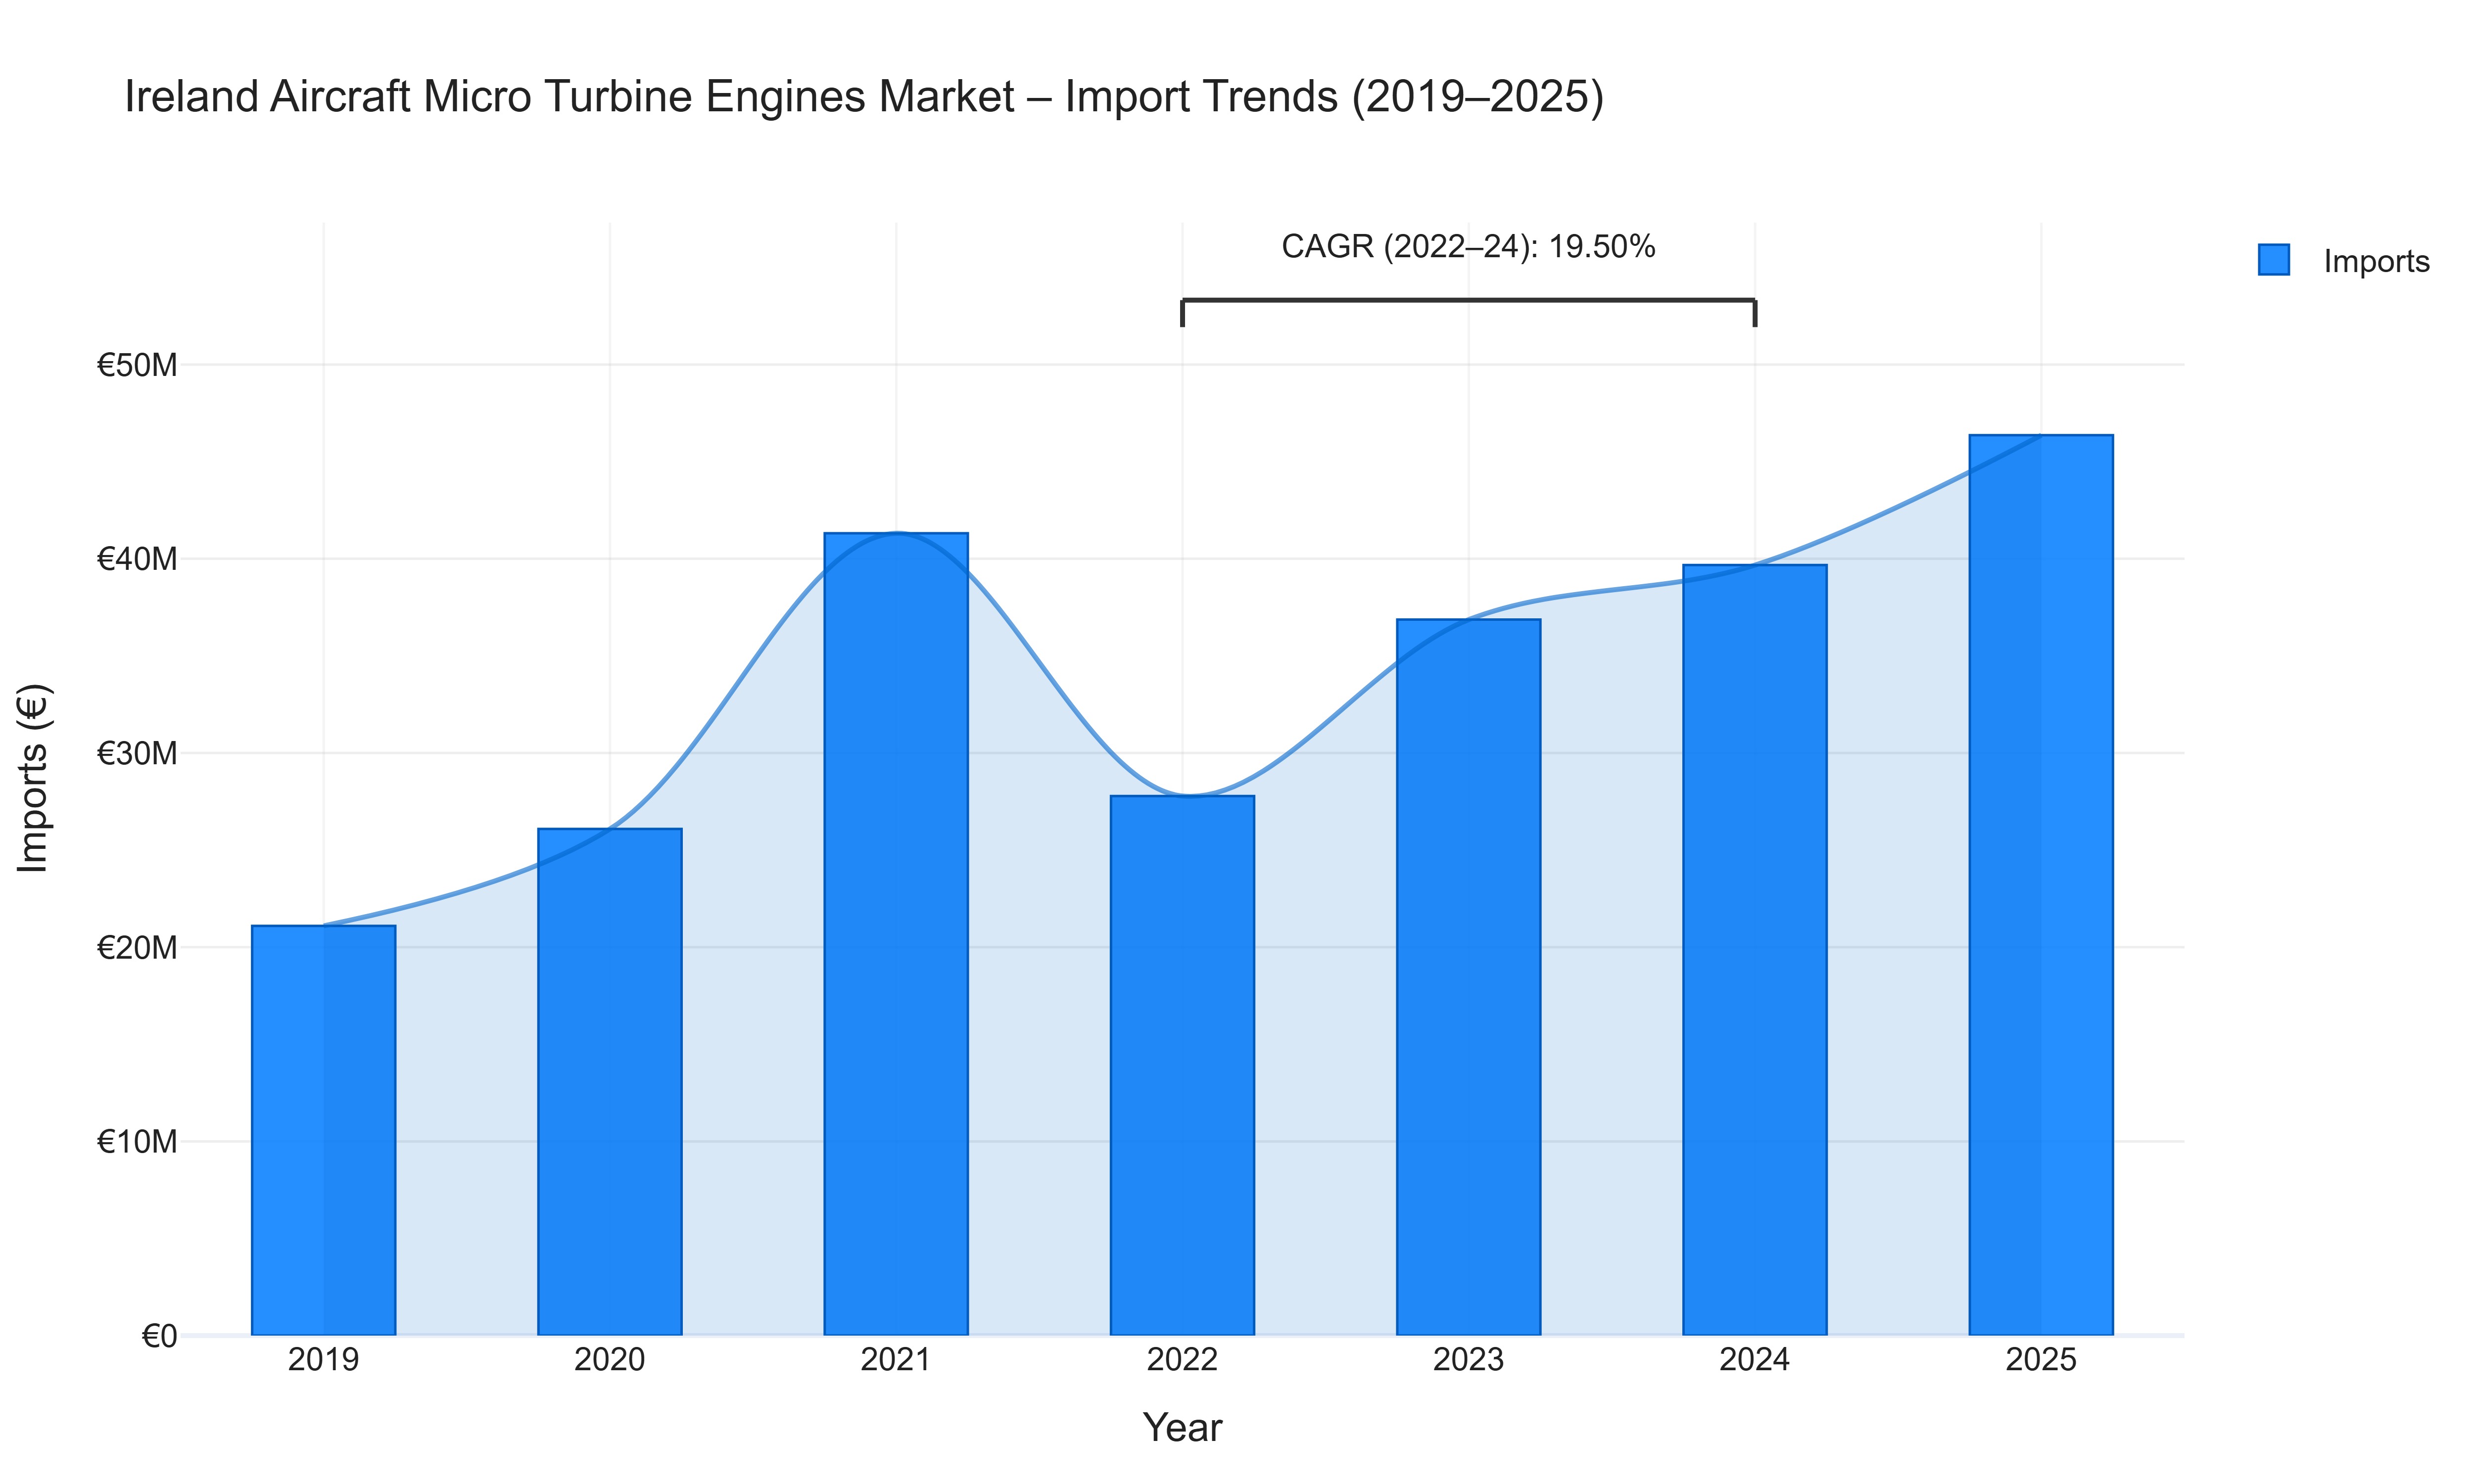Select the 2022 imports bar
The image size is (2474, 1484).
coord(1182,1065)
